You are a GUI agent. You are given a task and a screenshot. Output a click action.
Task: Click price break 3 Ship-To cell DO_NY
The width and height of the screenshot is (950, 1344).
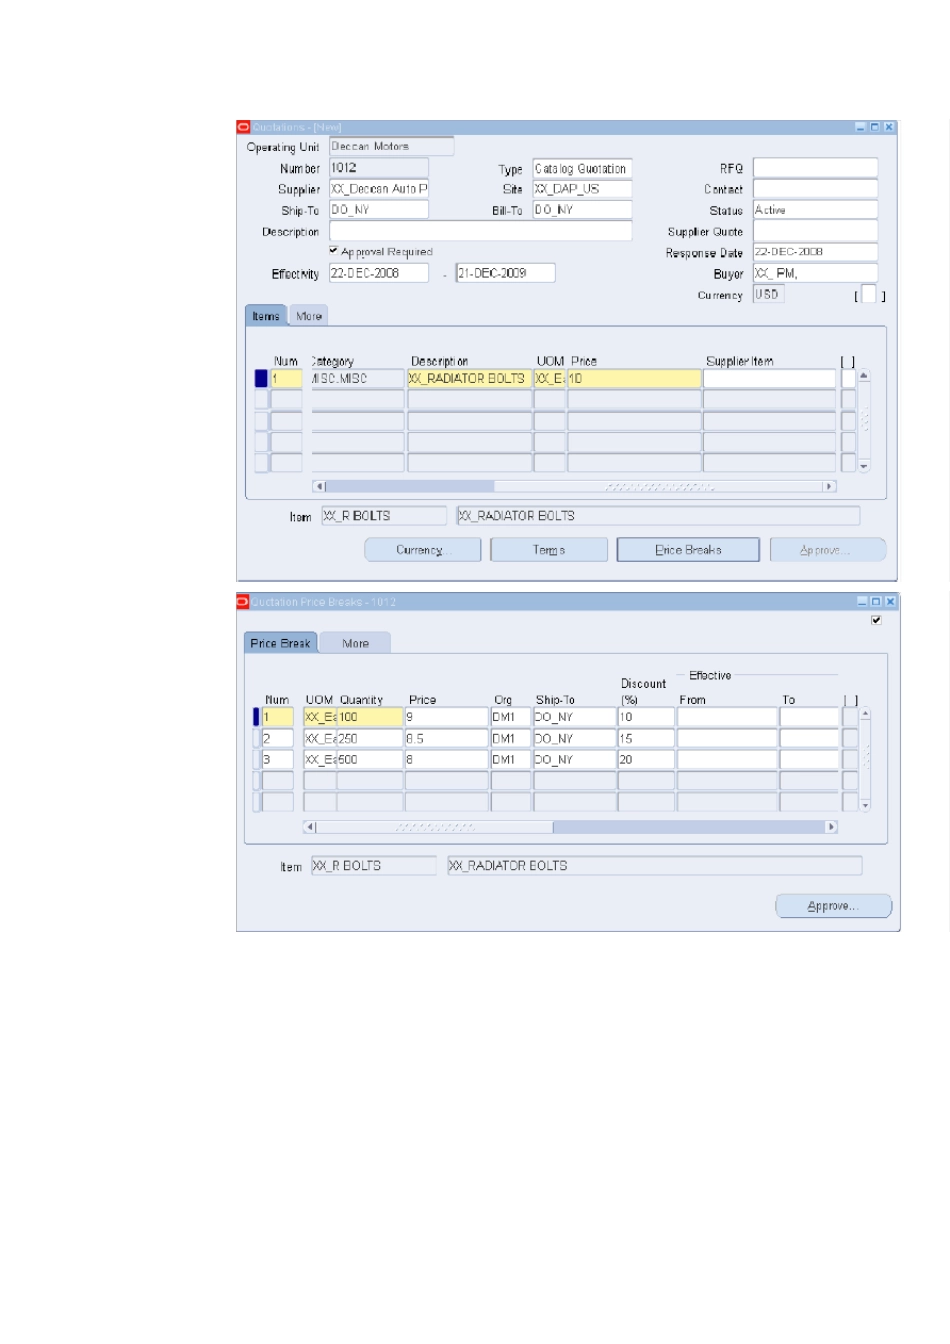[x=575, y=760]
